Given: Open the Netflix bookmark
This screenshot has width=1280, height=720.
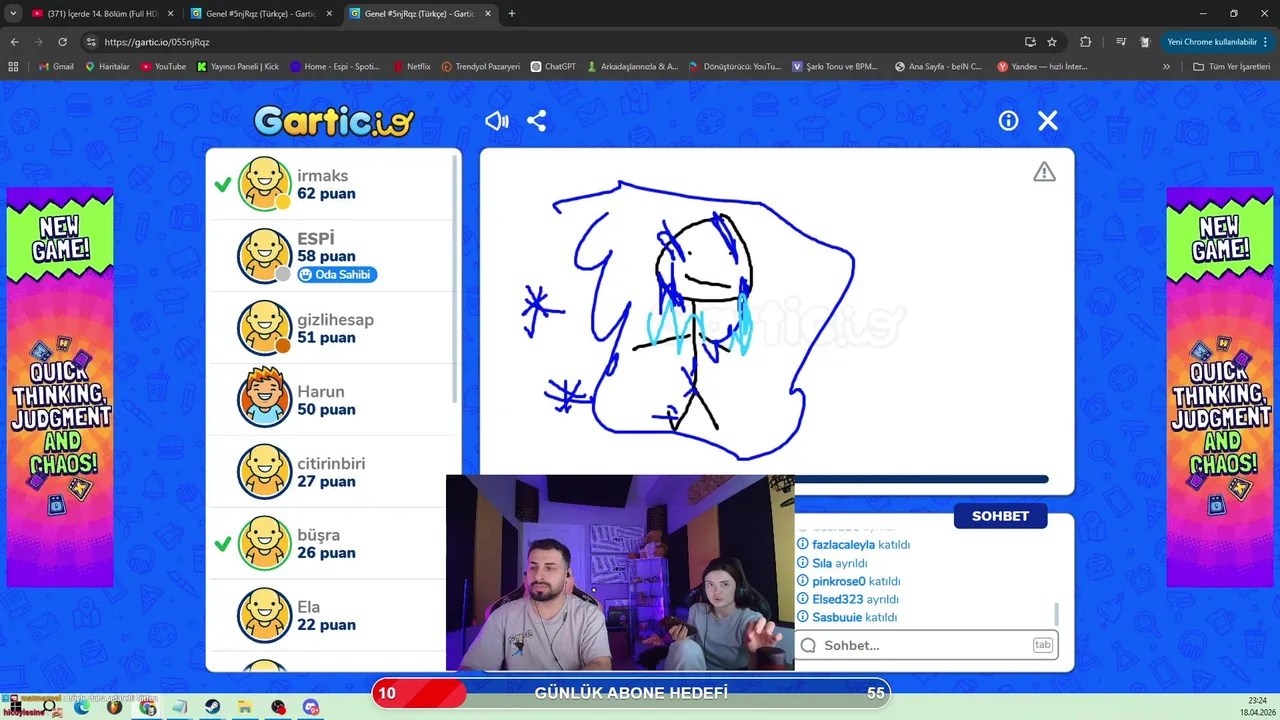Looking at the screenshot, I should coord(411,66).
